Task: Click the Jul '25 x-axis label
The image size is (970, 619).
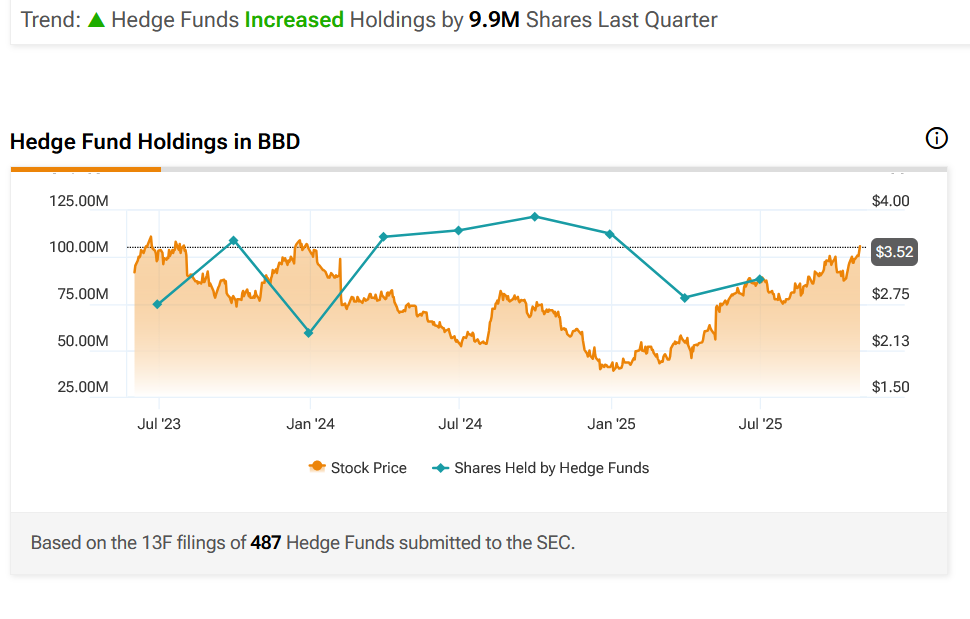Action: tap(760, 424)
